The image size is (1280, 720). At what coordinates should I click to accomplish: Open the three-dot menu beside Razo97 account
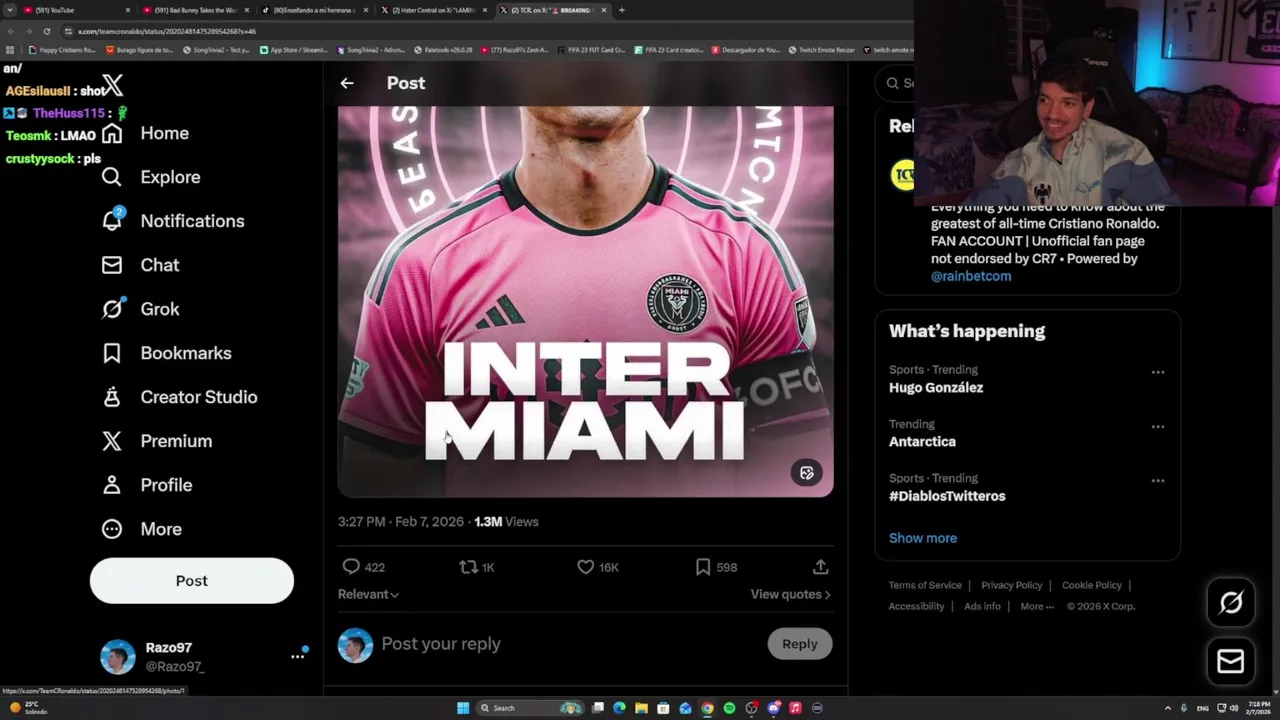298,656
